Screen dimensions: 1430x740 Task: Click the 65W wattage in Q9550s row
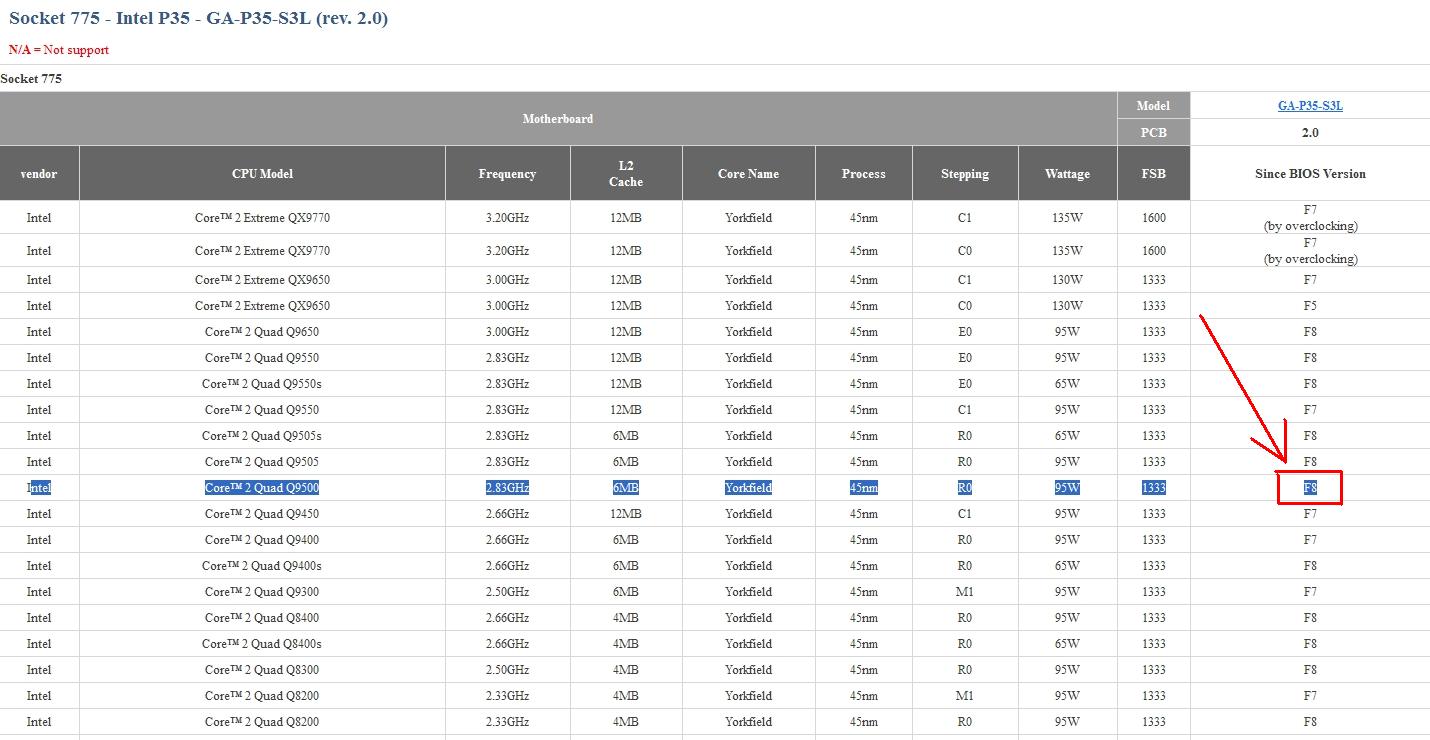coord(1067,384)
